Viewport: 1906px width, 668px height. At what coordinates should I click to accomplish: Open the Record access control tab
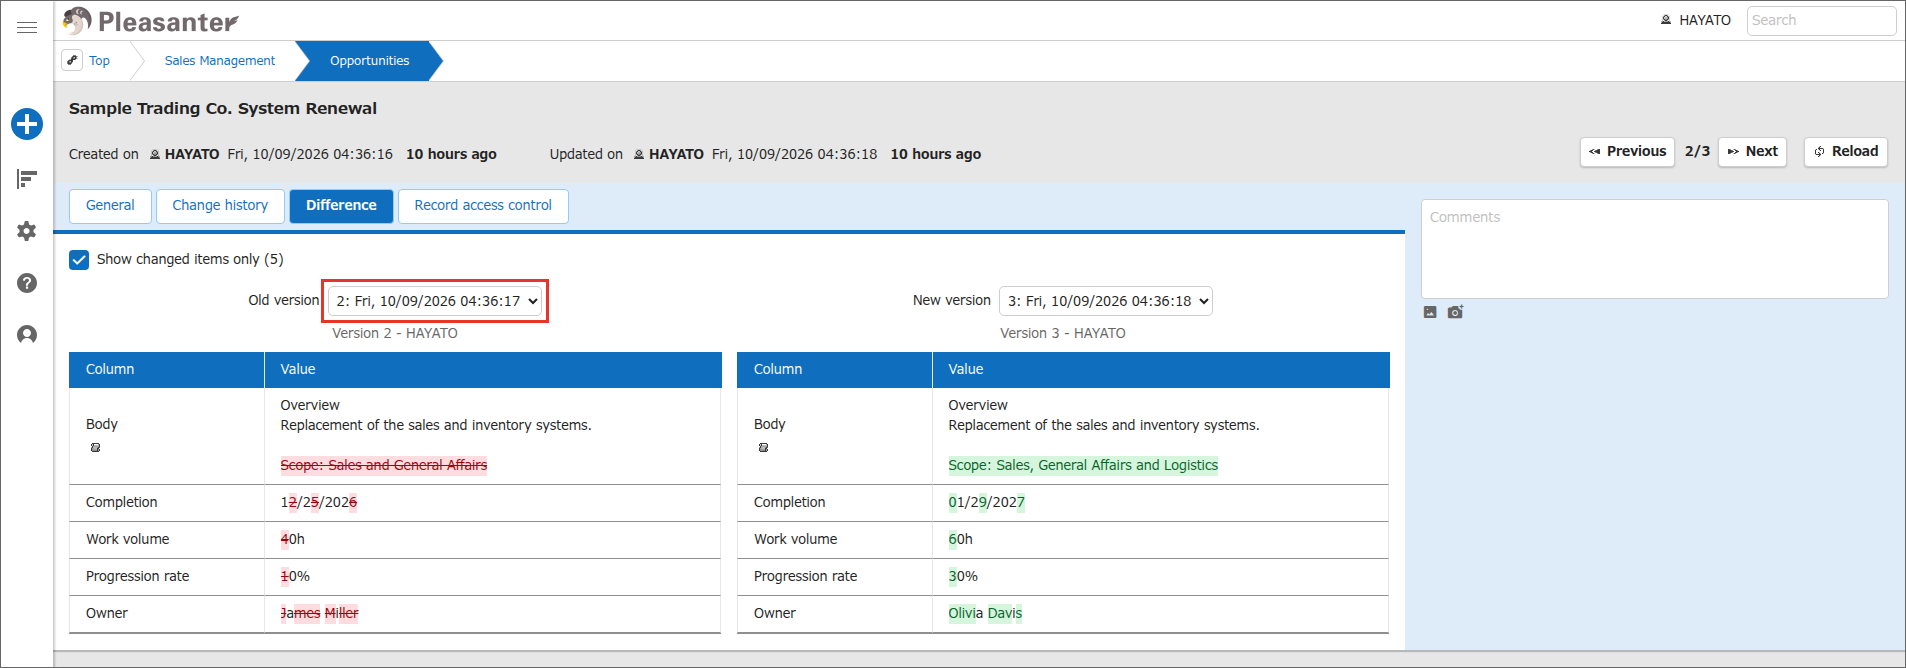point(483,206)
